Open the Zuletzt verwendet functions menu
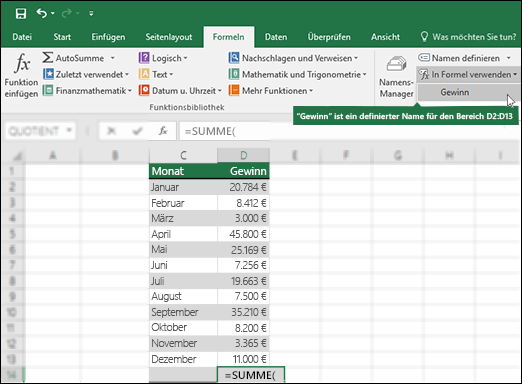 [x=86, y=74]
